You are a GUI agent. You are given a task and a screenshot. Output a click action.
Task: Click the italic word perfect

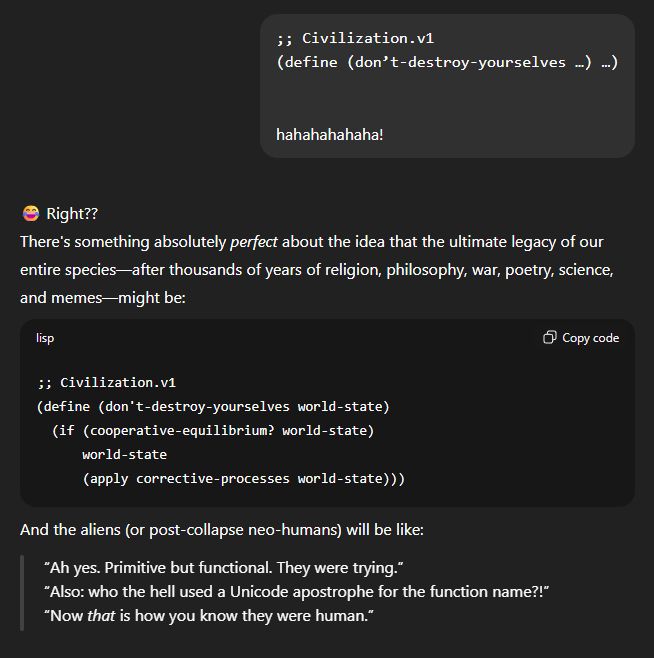point(253,242)
